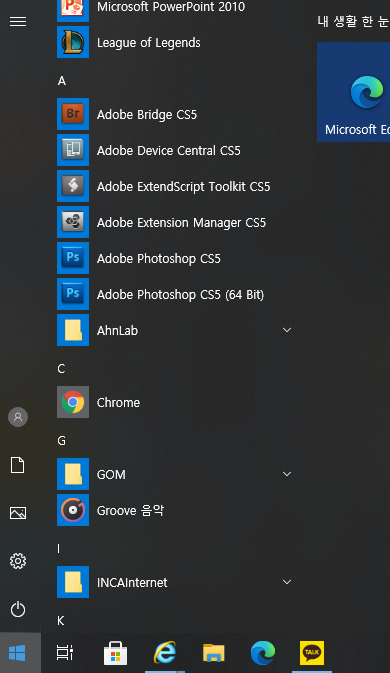This screenshot has height=673, width=390.
Task: Click the letter C section header
Action: tap(61, 369)
